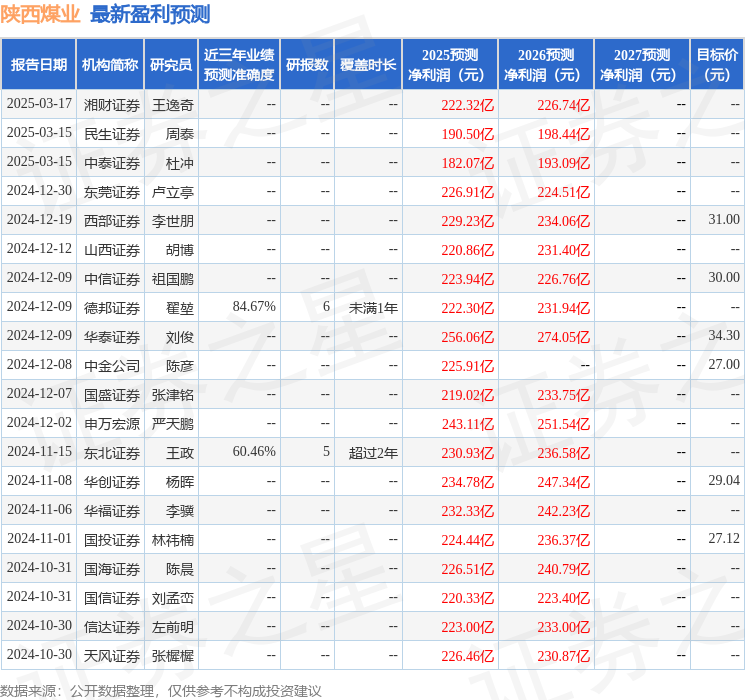Click researcher 张樨樨
The image size is (745, 700).
173,656
